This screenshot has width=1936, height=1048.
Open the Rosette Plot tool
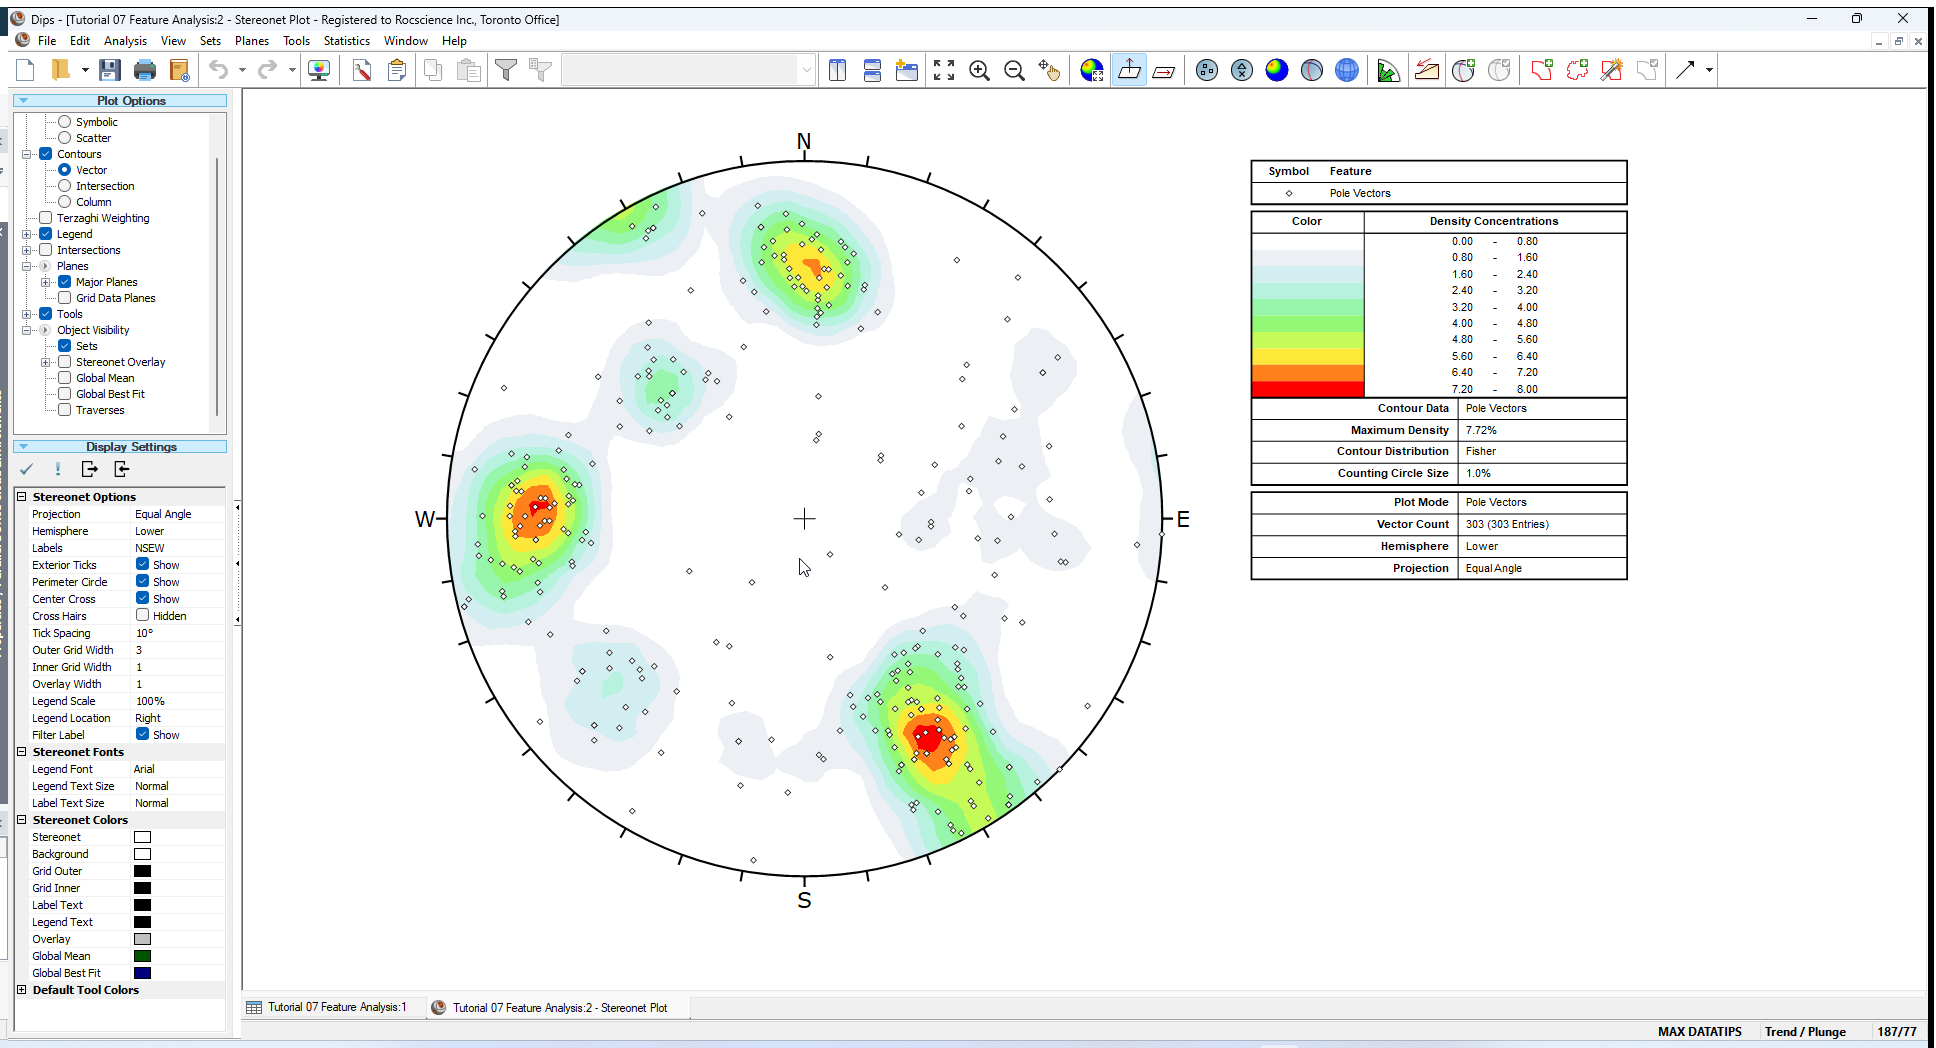(1388, 70)
